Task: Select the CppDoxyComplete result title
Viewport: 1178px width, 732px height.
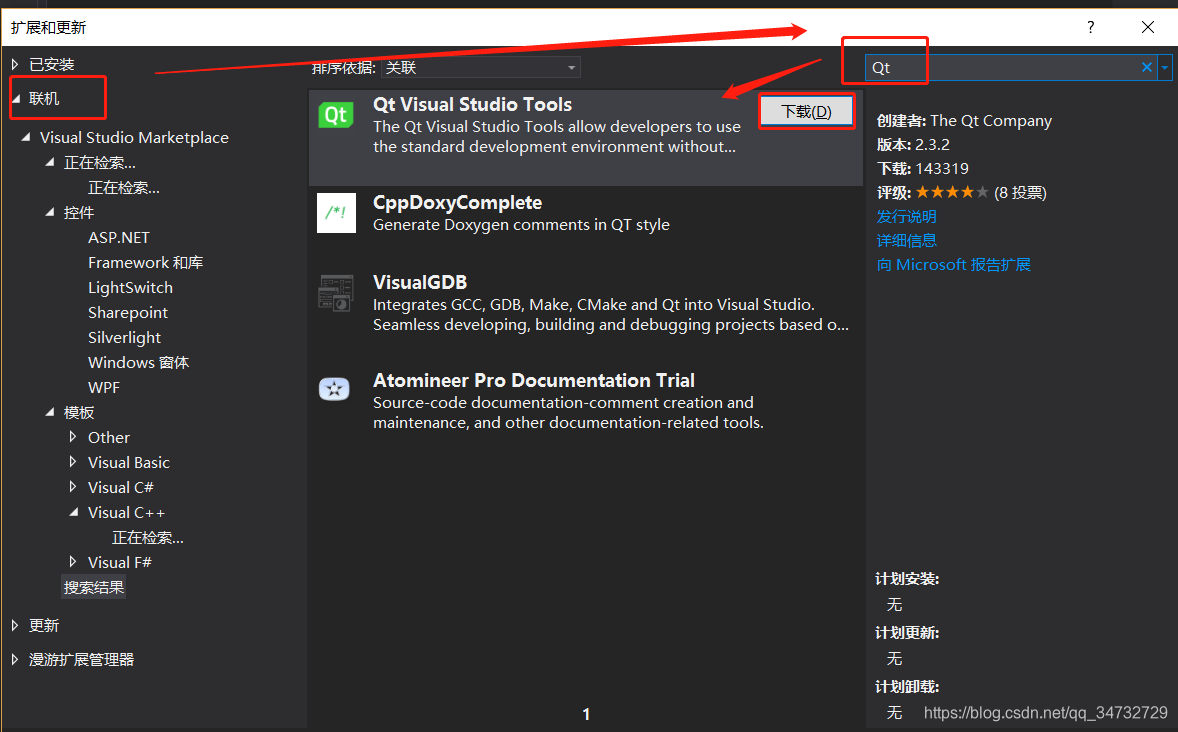Action: [x=458, y=203]
